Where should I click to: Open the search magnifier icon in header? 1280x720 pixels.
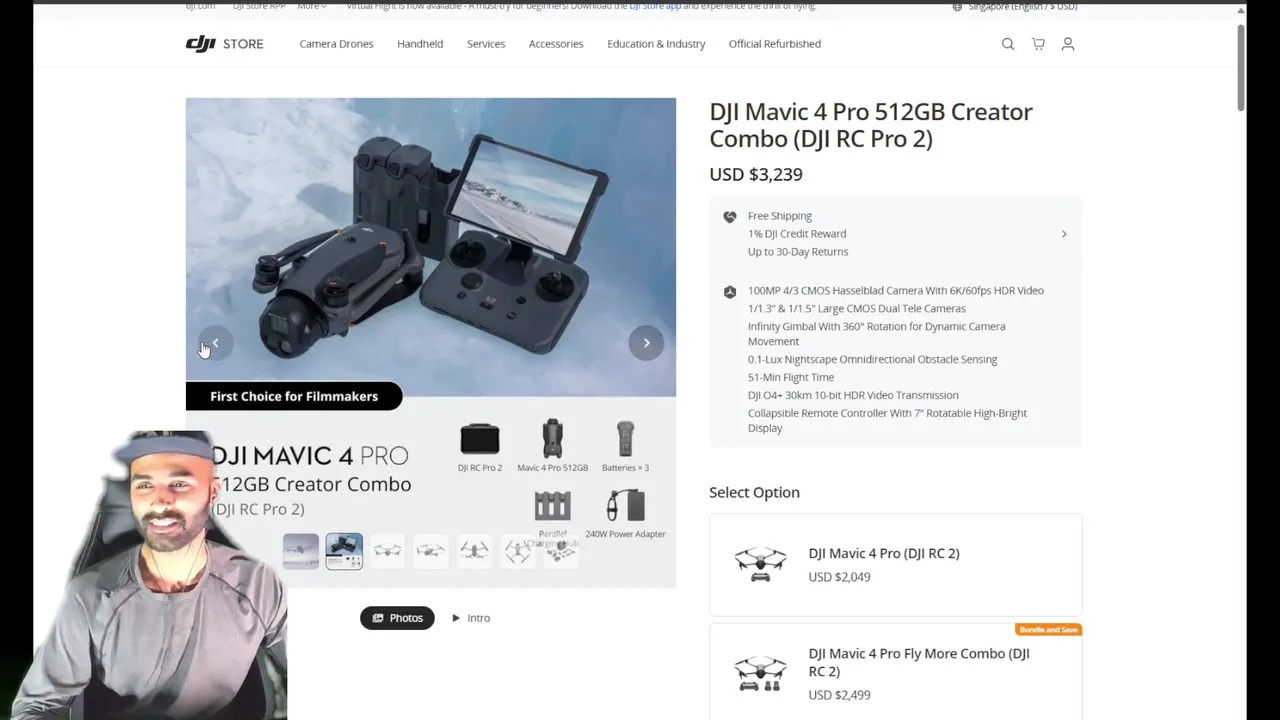click(x=1008, y=44)
